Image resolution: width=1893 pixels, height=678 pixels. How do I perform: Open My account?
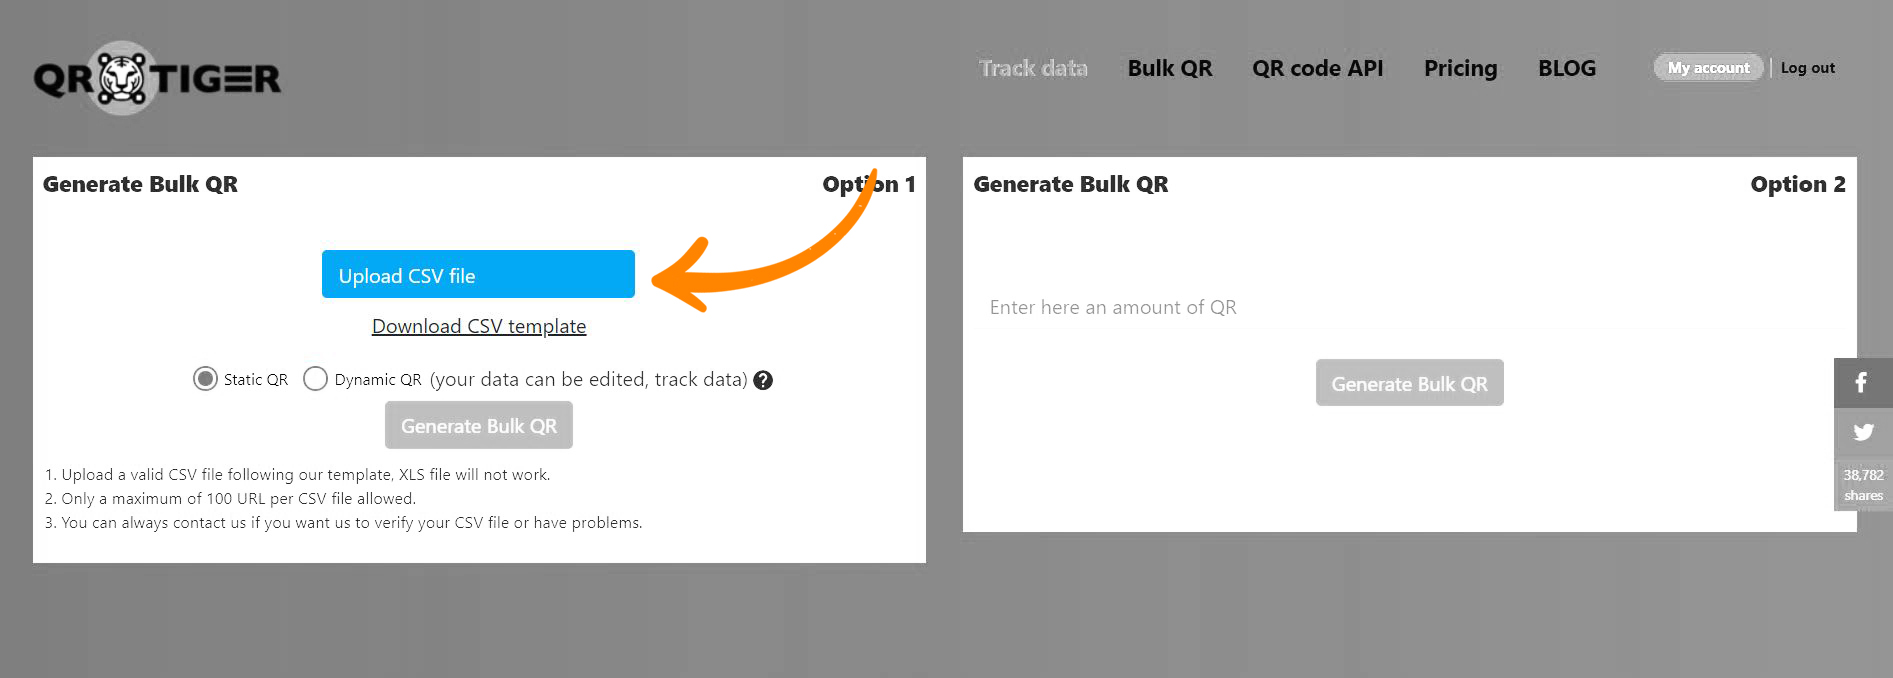[x=1708, y=67]
